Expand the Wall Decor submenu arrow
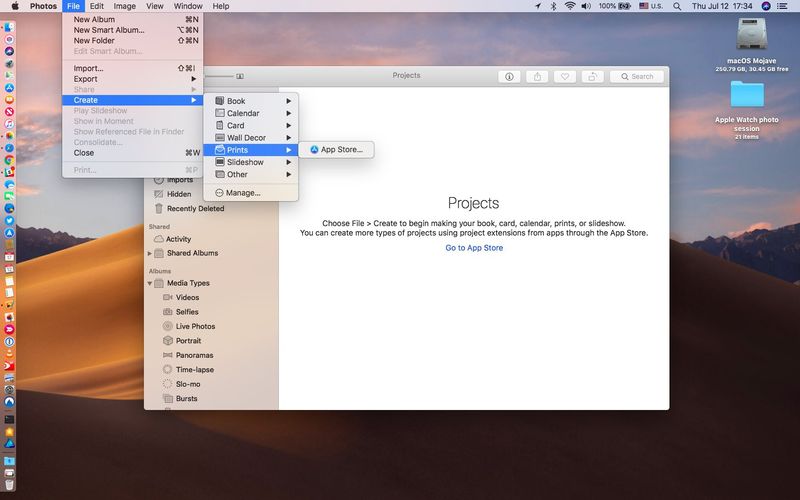800x500 pixels. [289, 138]
